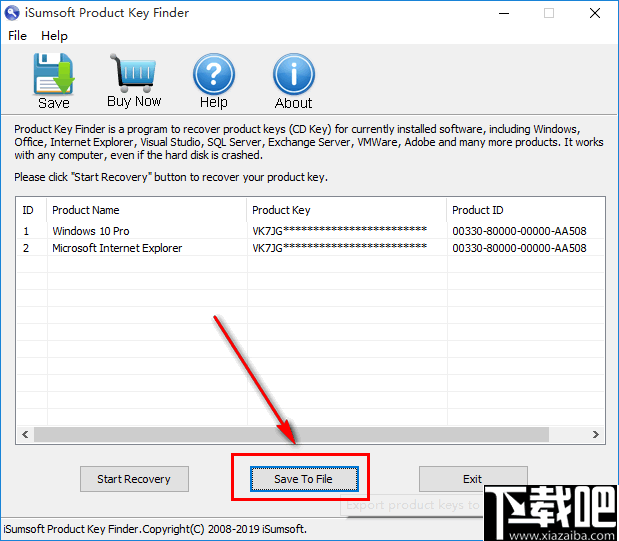Sort by the ID column header

point(31,210)
